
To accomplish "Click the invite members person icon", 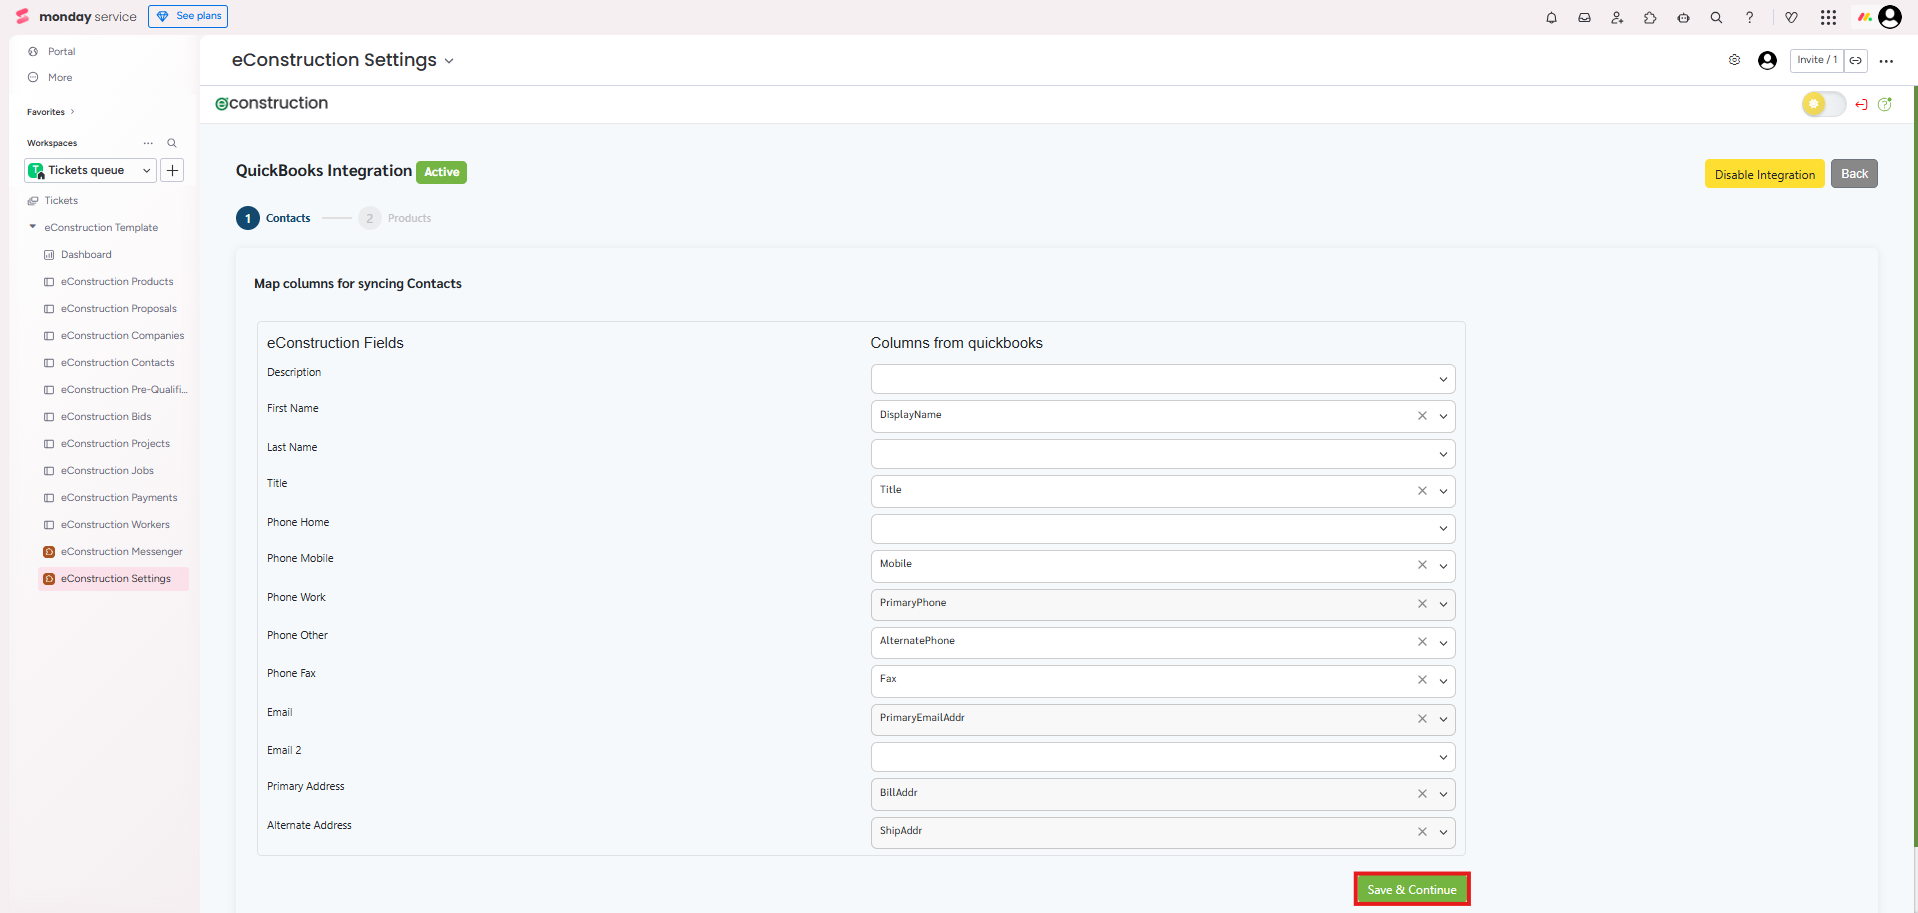I will (1617, 17).
